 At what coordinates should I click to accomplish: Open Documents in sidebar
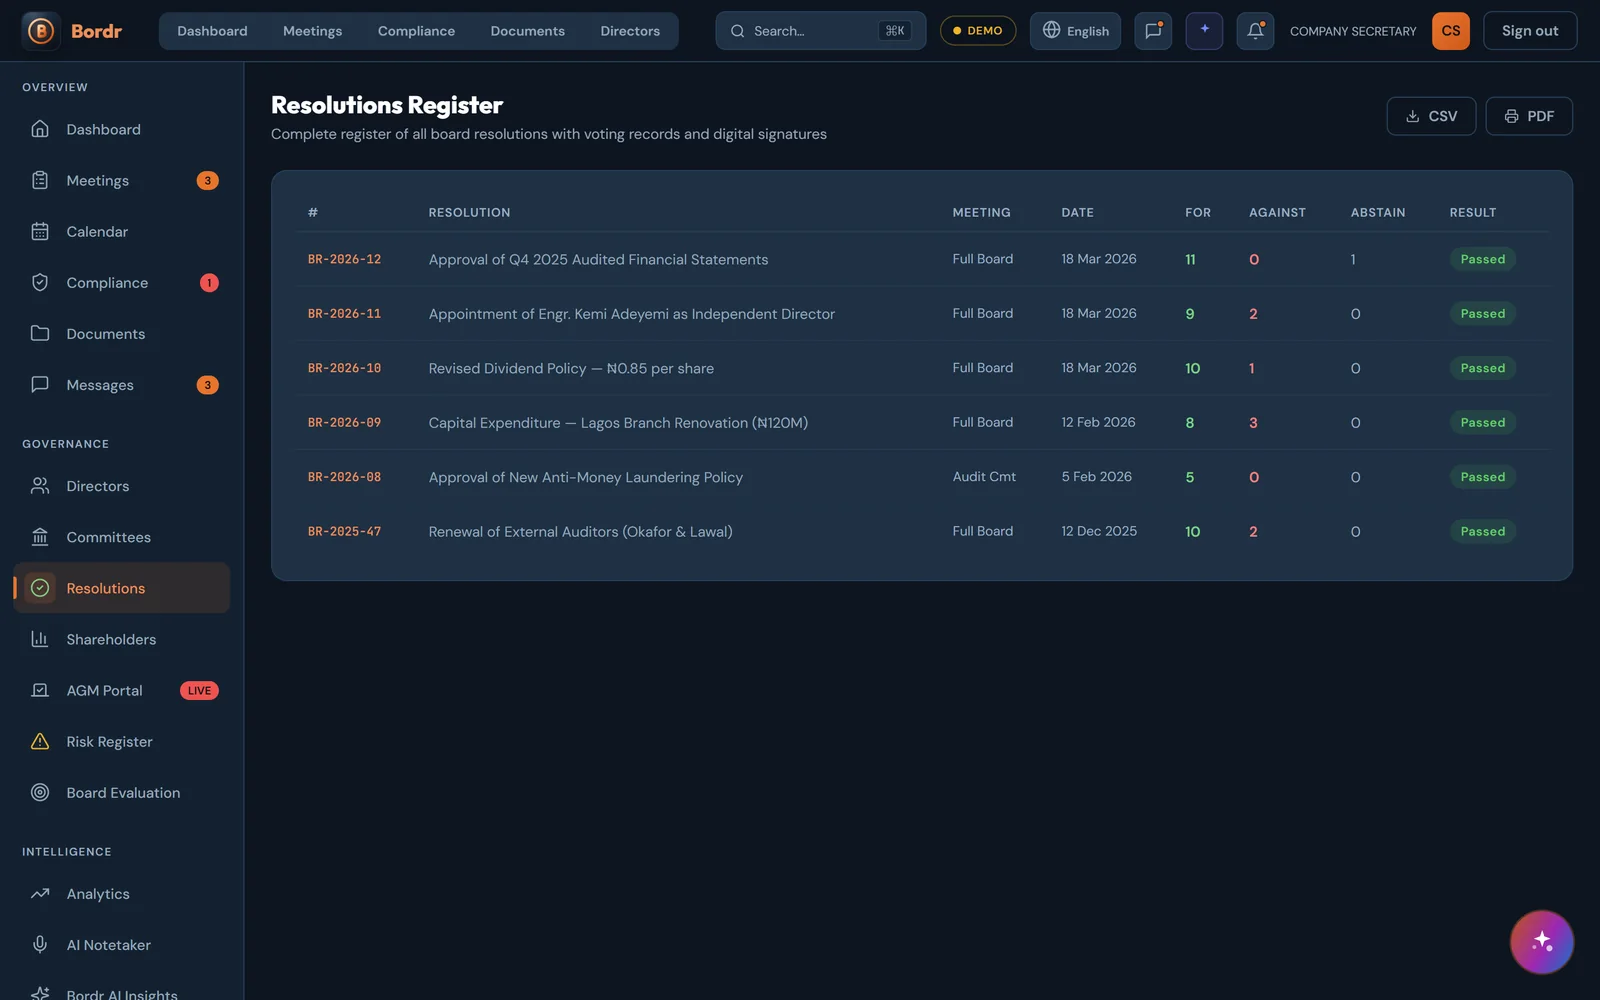(121, 333)
